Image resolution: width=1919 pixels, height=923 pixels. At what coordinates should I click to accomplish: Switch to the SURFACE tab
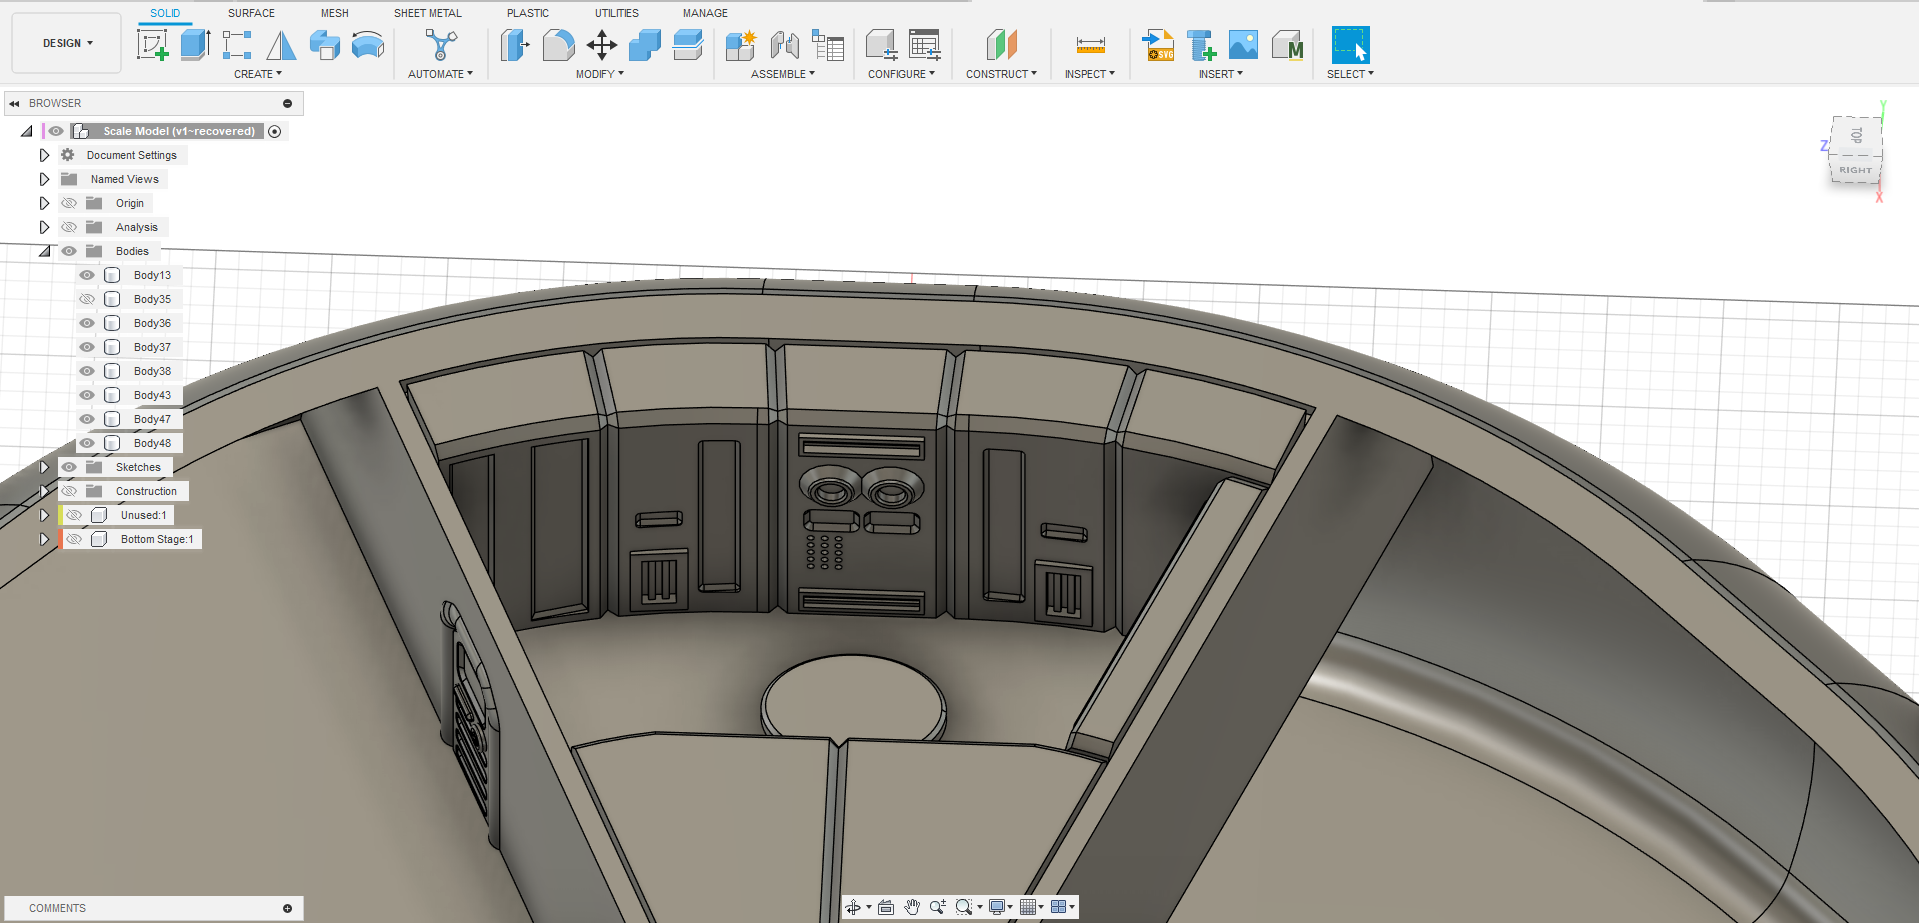(x=251, y=13)
